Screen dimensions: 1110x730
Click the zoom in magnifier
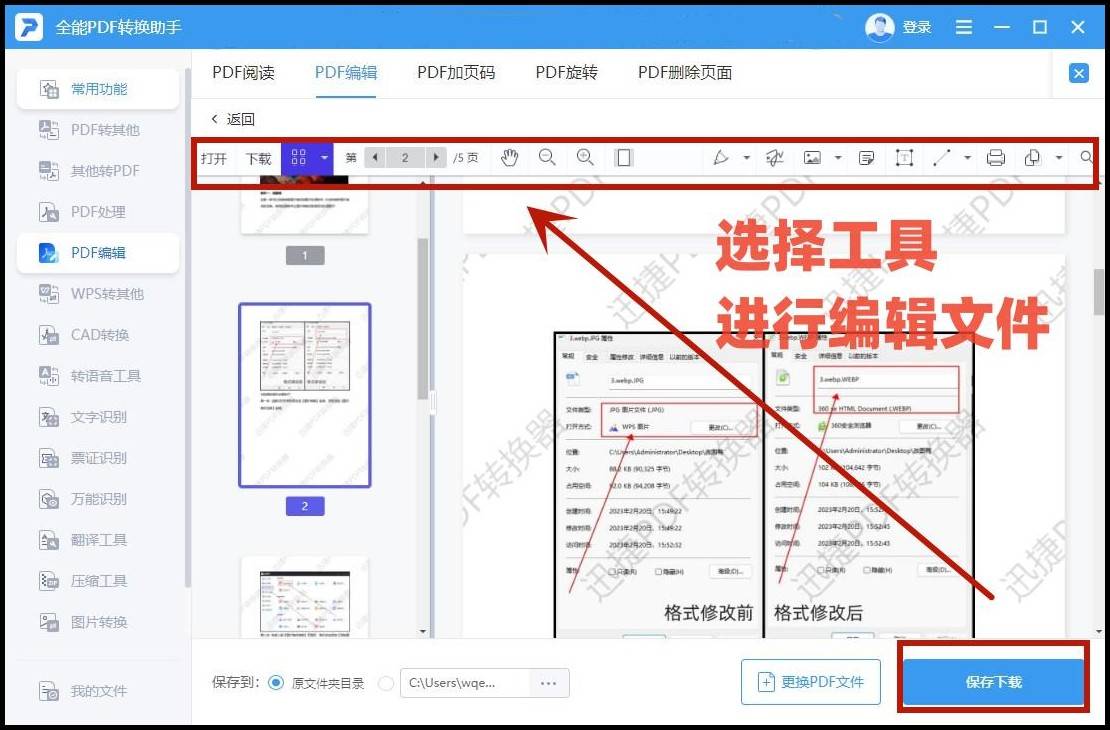click(585, 157)
